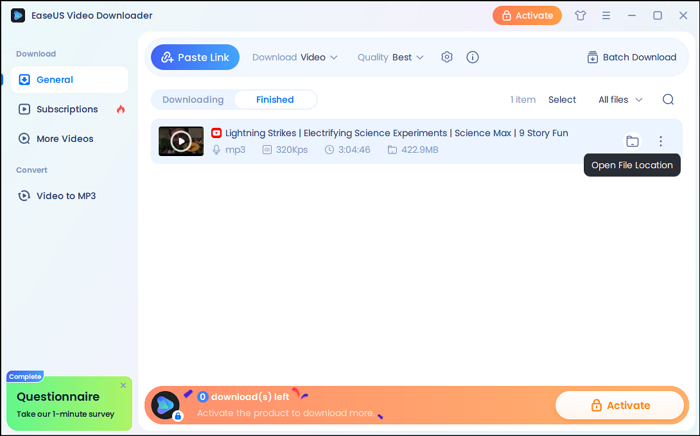The height and width of the screenshot is (436, 700).
Task: Click the More Videos sidebar icon
Action: pyautogui.click(x=24, y=139)
